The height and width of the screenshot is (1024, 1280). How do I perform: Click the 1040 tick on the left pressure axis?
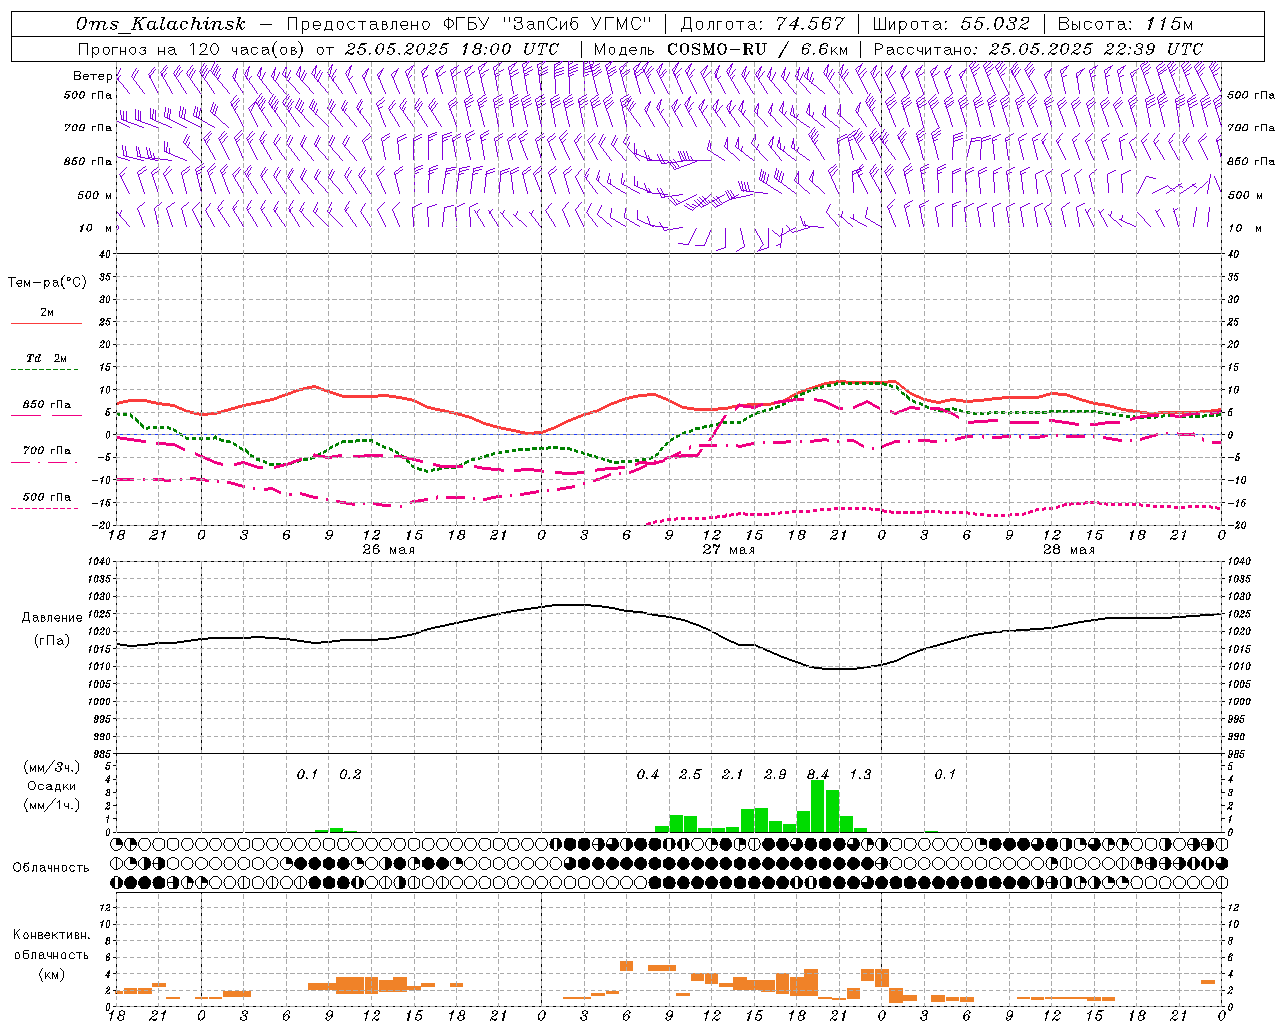pos(98,561)
